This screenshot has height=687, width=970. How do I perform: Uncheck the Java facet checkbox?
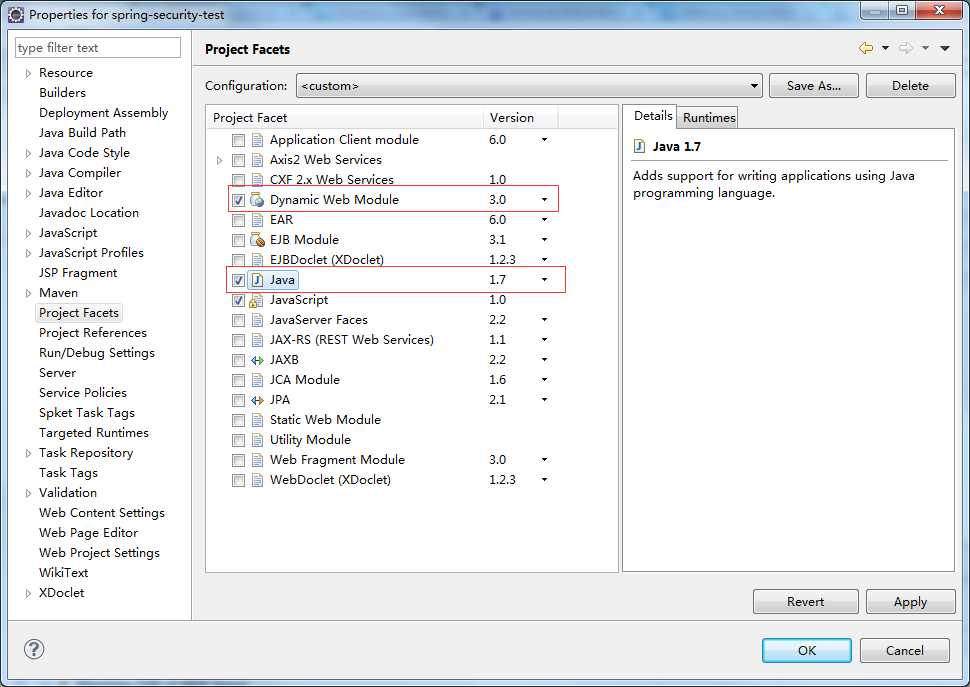coord(238,281)
